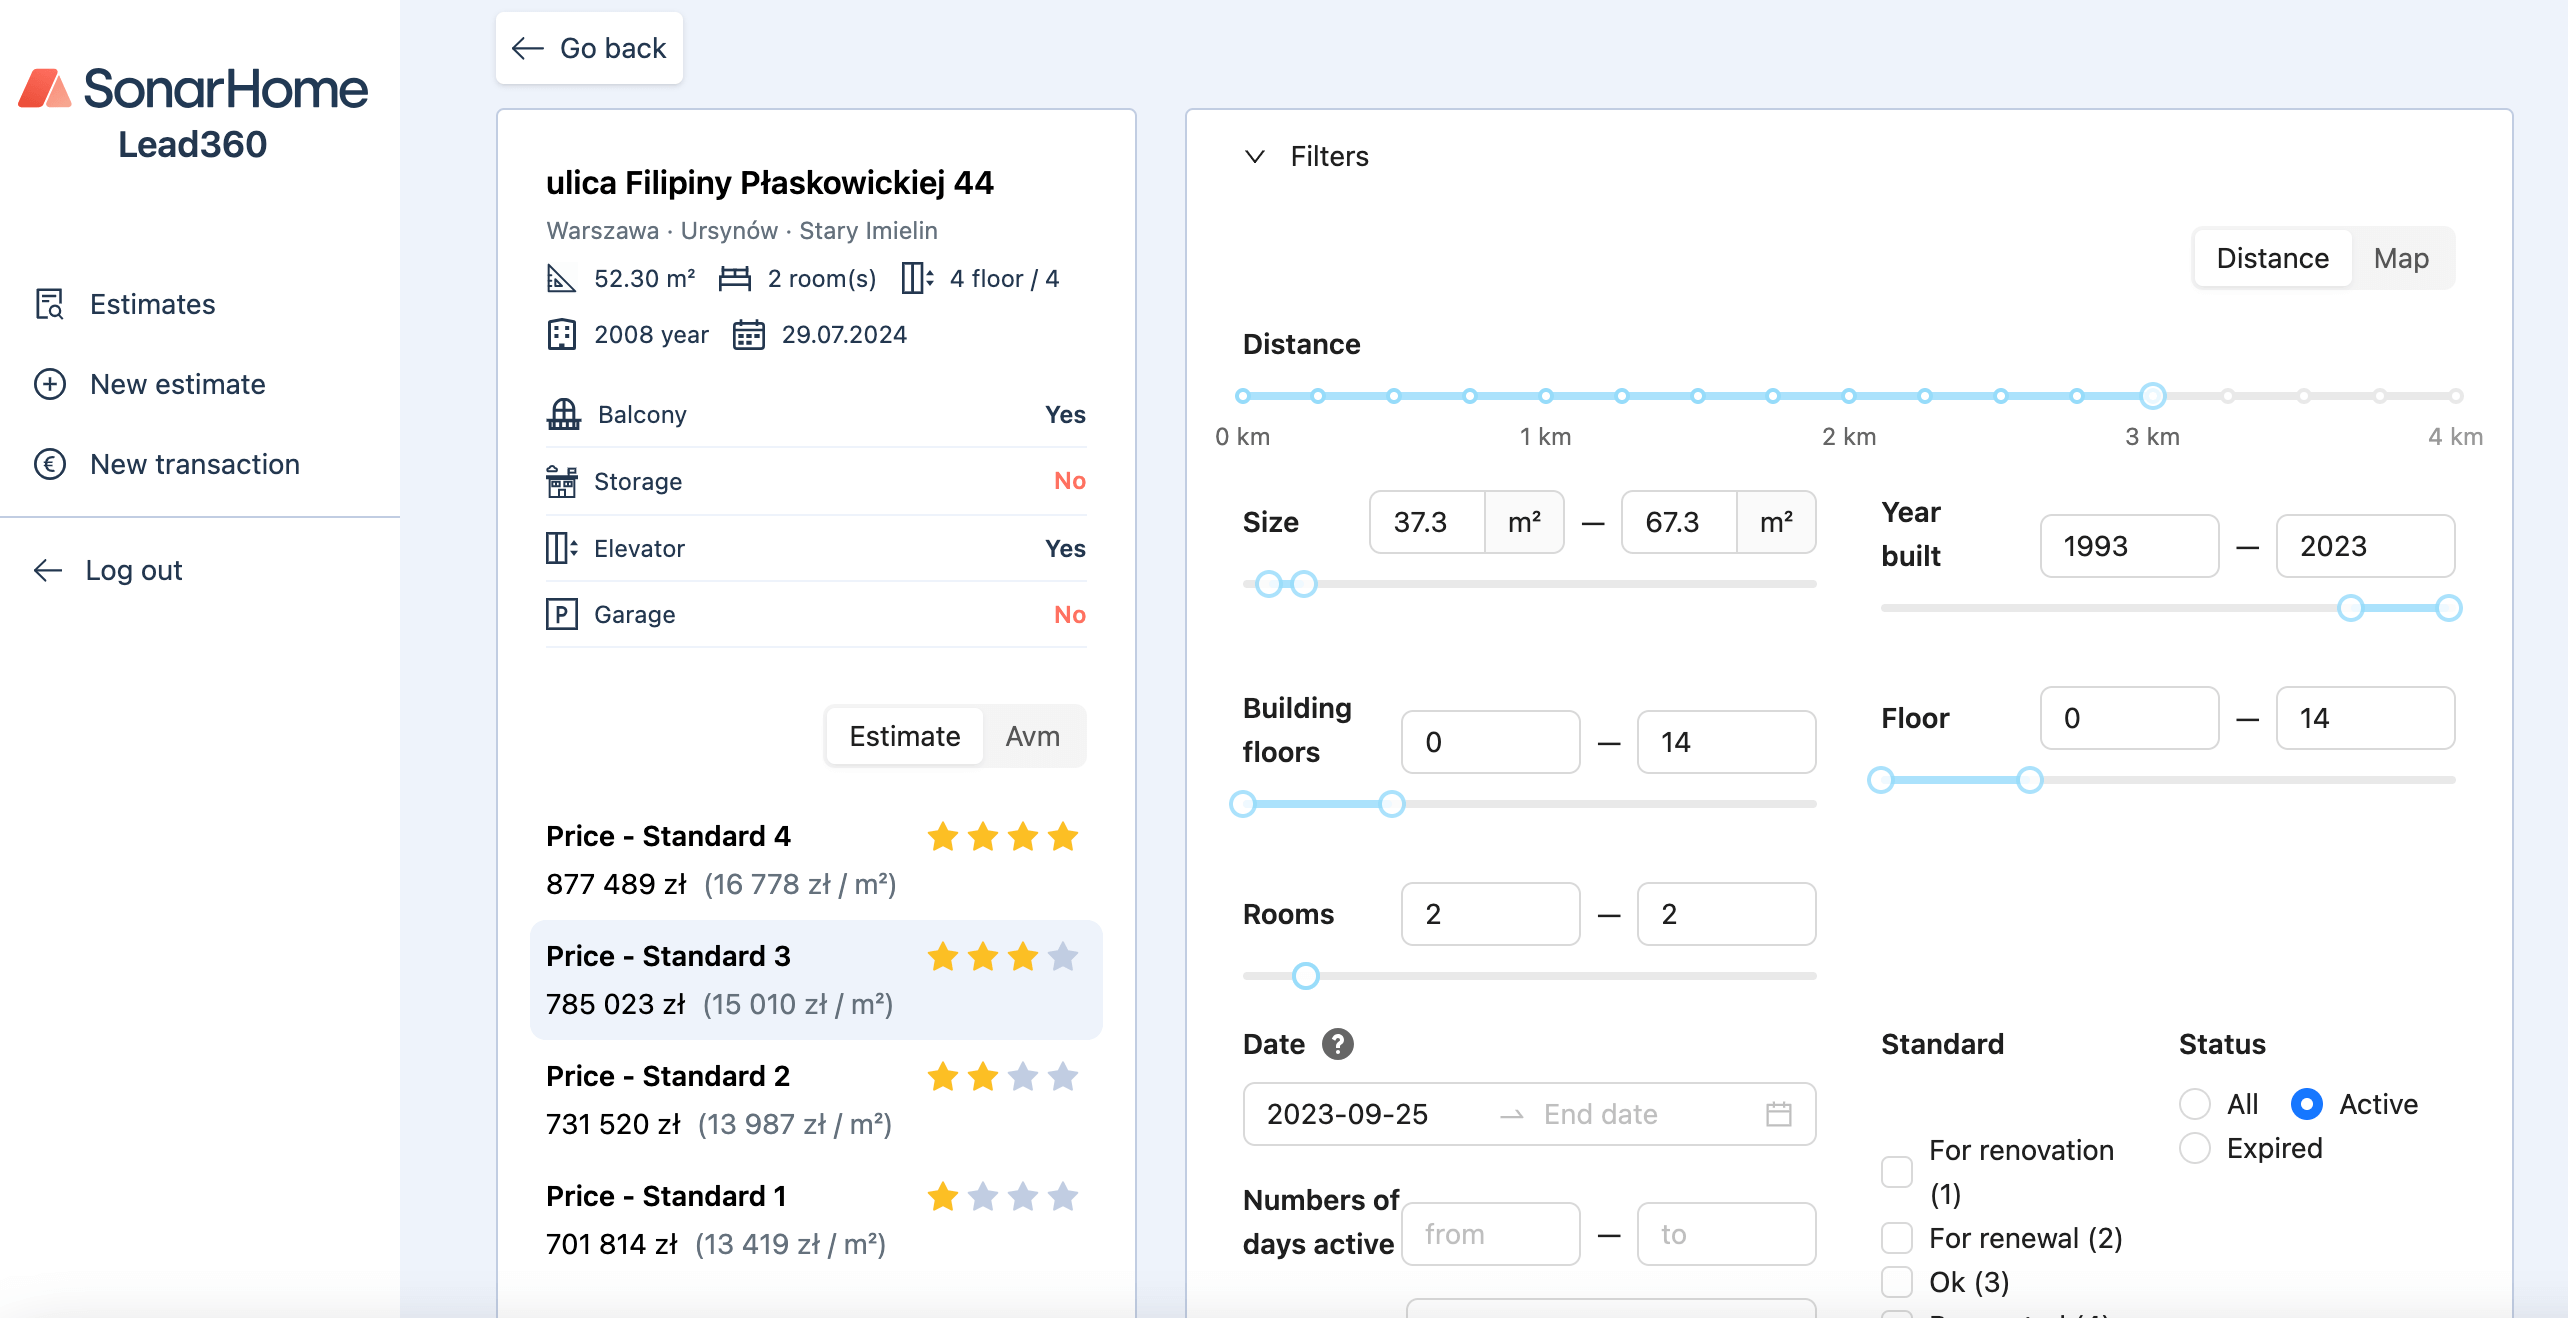Click the Log out arrow icon
Viewport: 2568px width, 1318px height.
(47, 570)
